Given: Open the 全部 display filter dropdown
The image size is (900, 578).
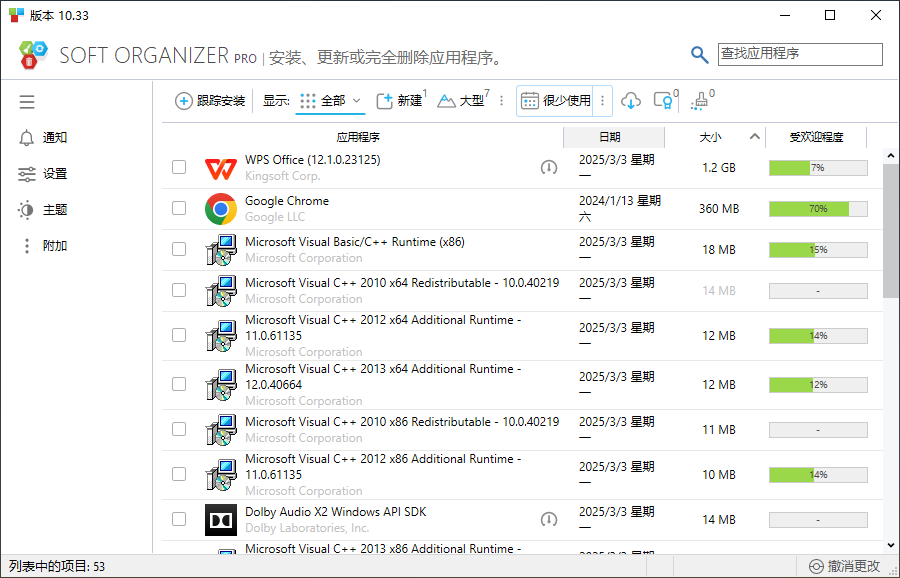Looking at the screenshot, I should coord(330,101).
